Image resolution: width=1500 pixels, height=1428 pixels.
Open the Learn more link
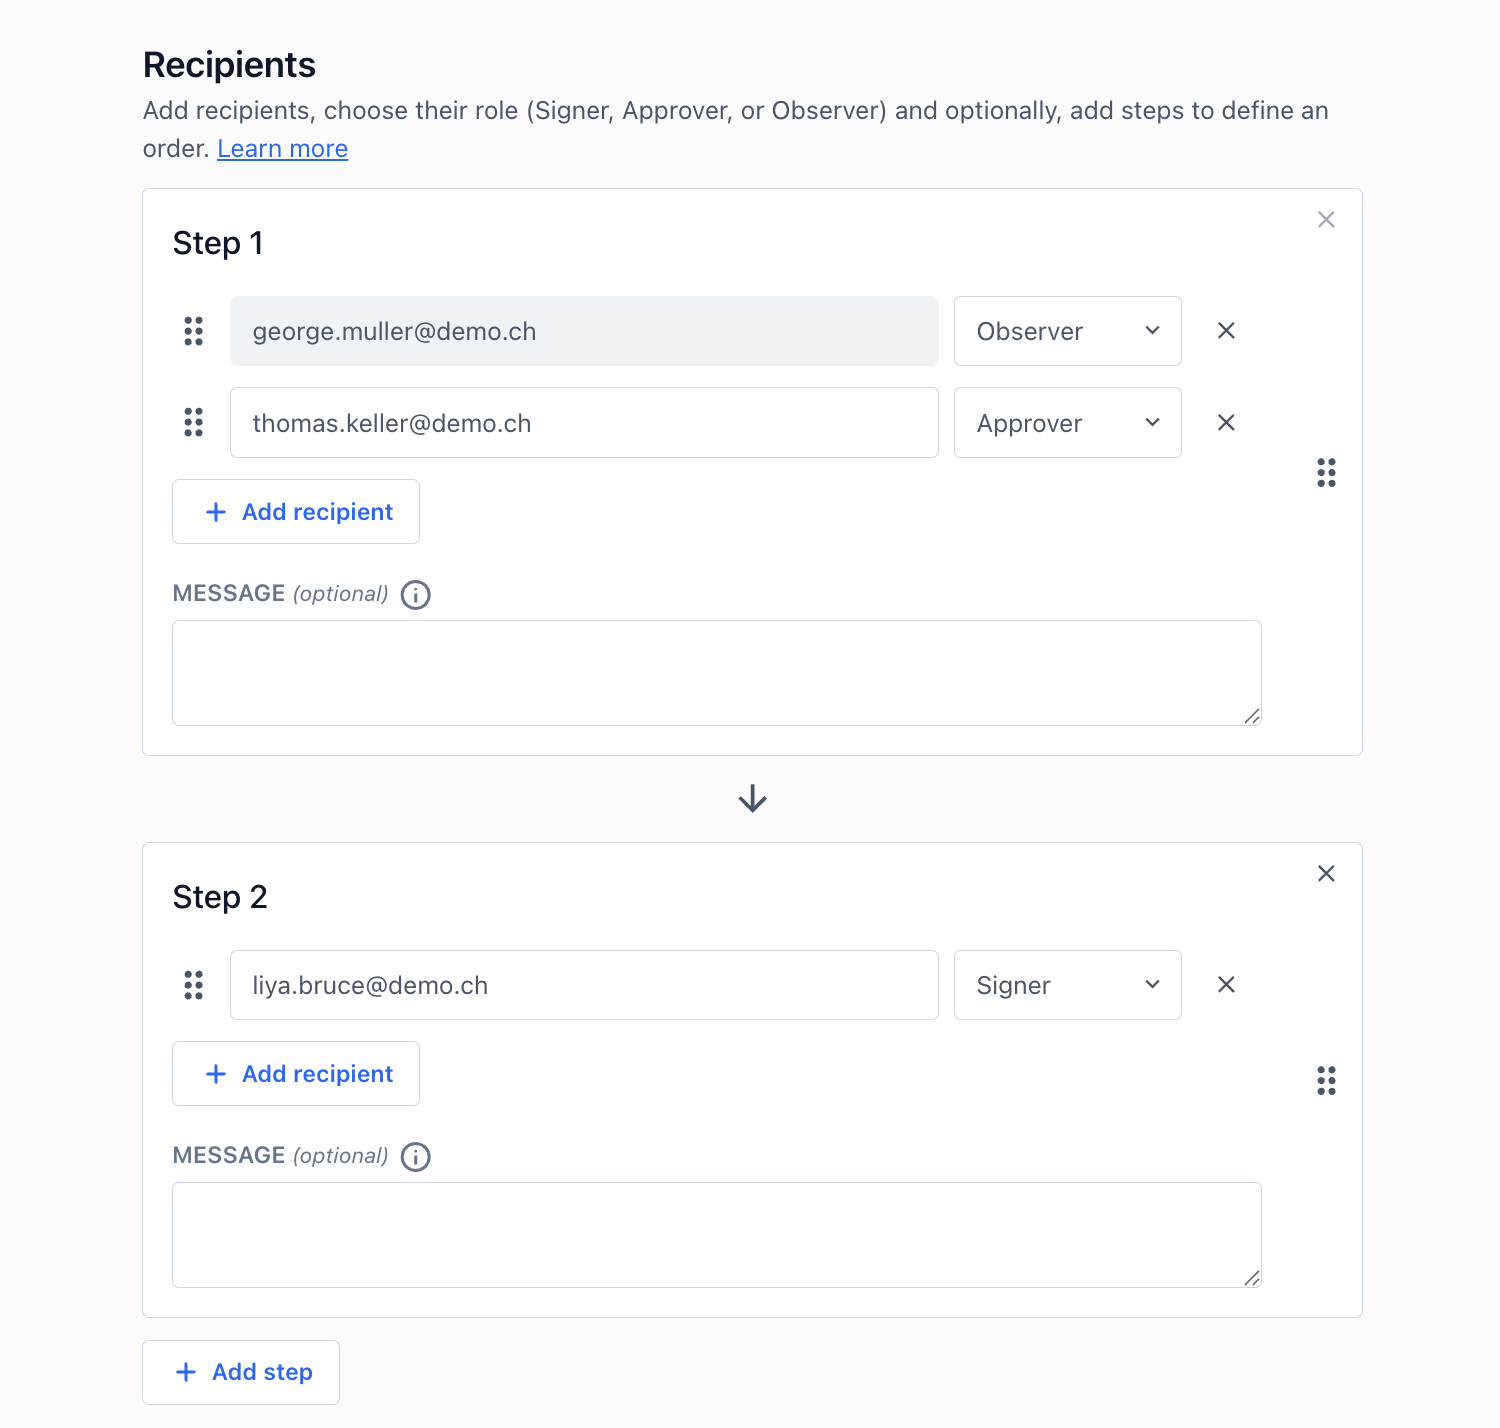(282, 149)
